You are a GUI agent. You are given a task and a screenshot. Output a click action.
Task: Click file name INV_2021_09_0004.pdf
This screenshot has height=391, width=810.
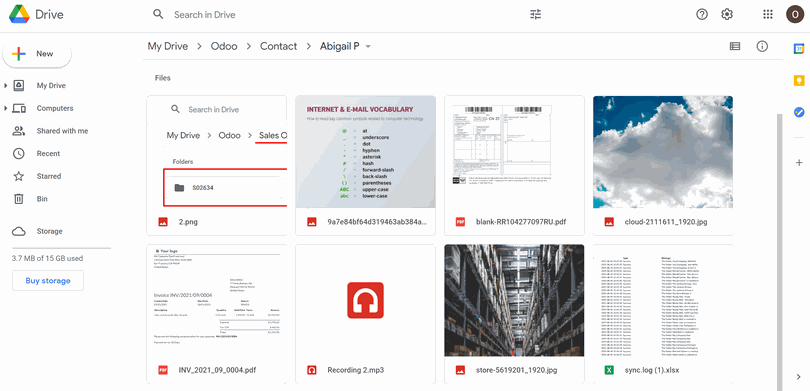217,370
